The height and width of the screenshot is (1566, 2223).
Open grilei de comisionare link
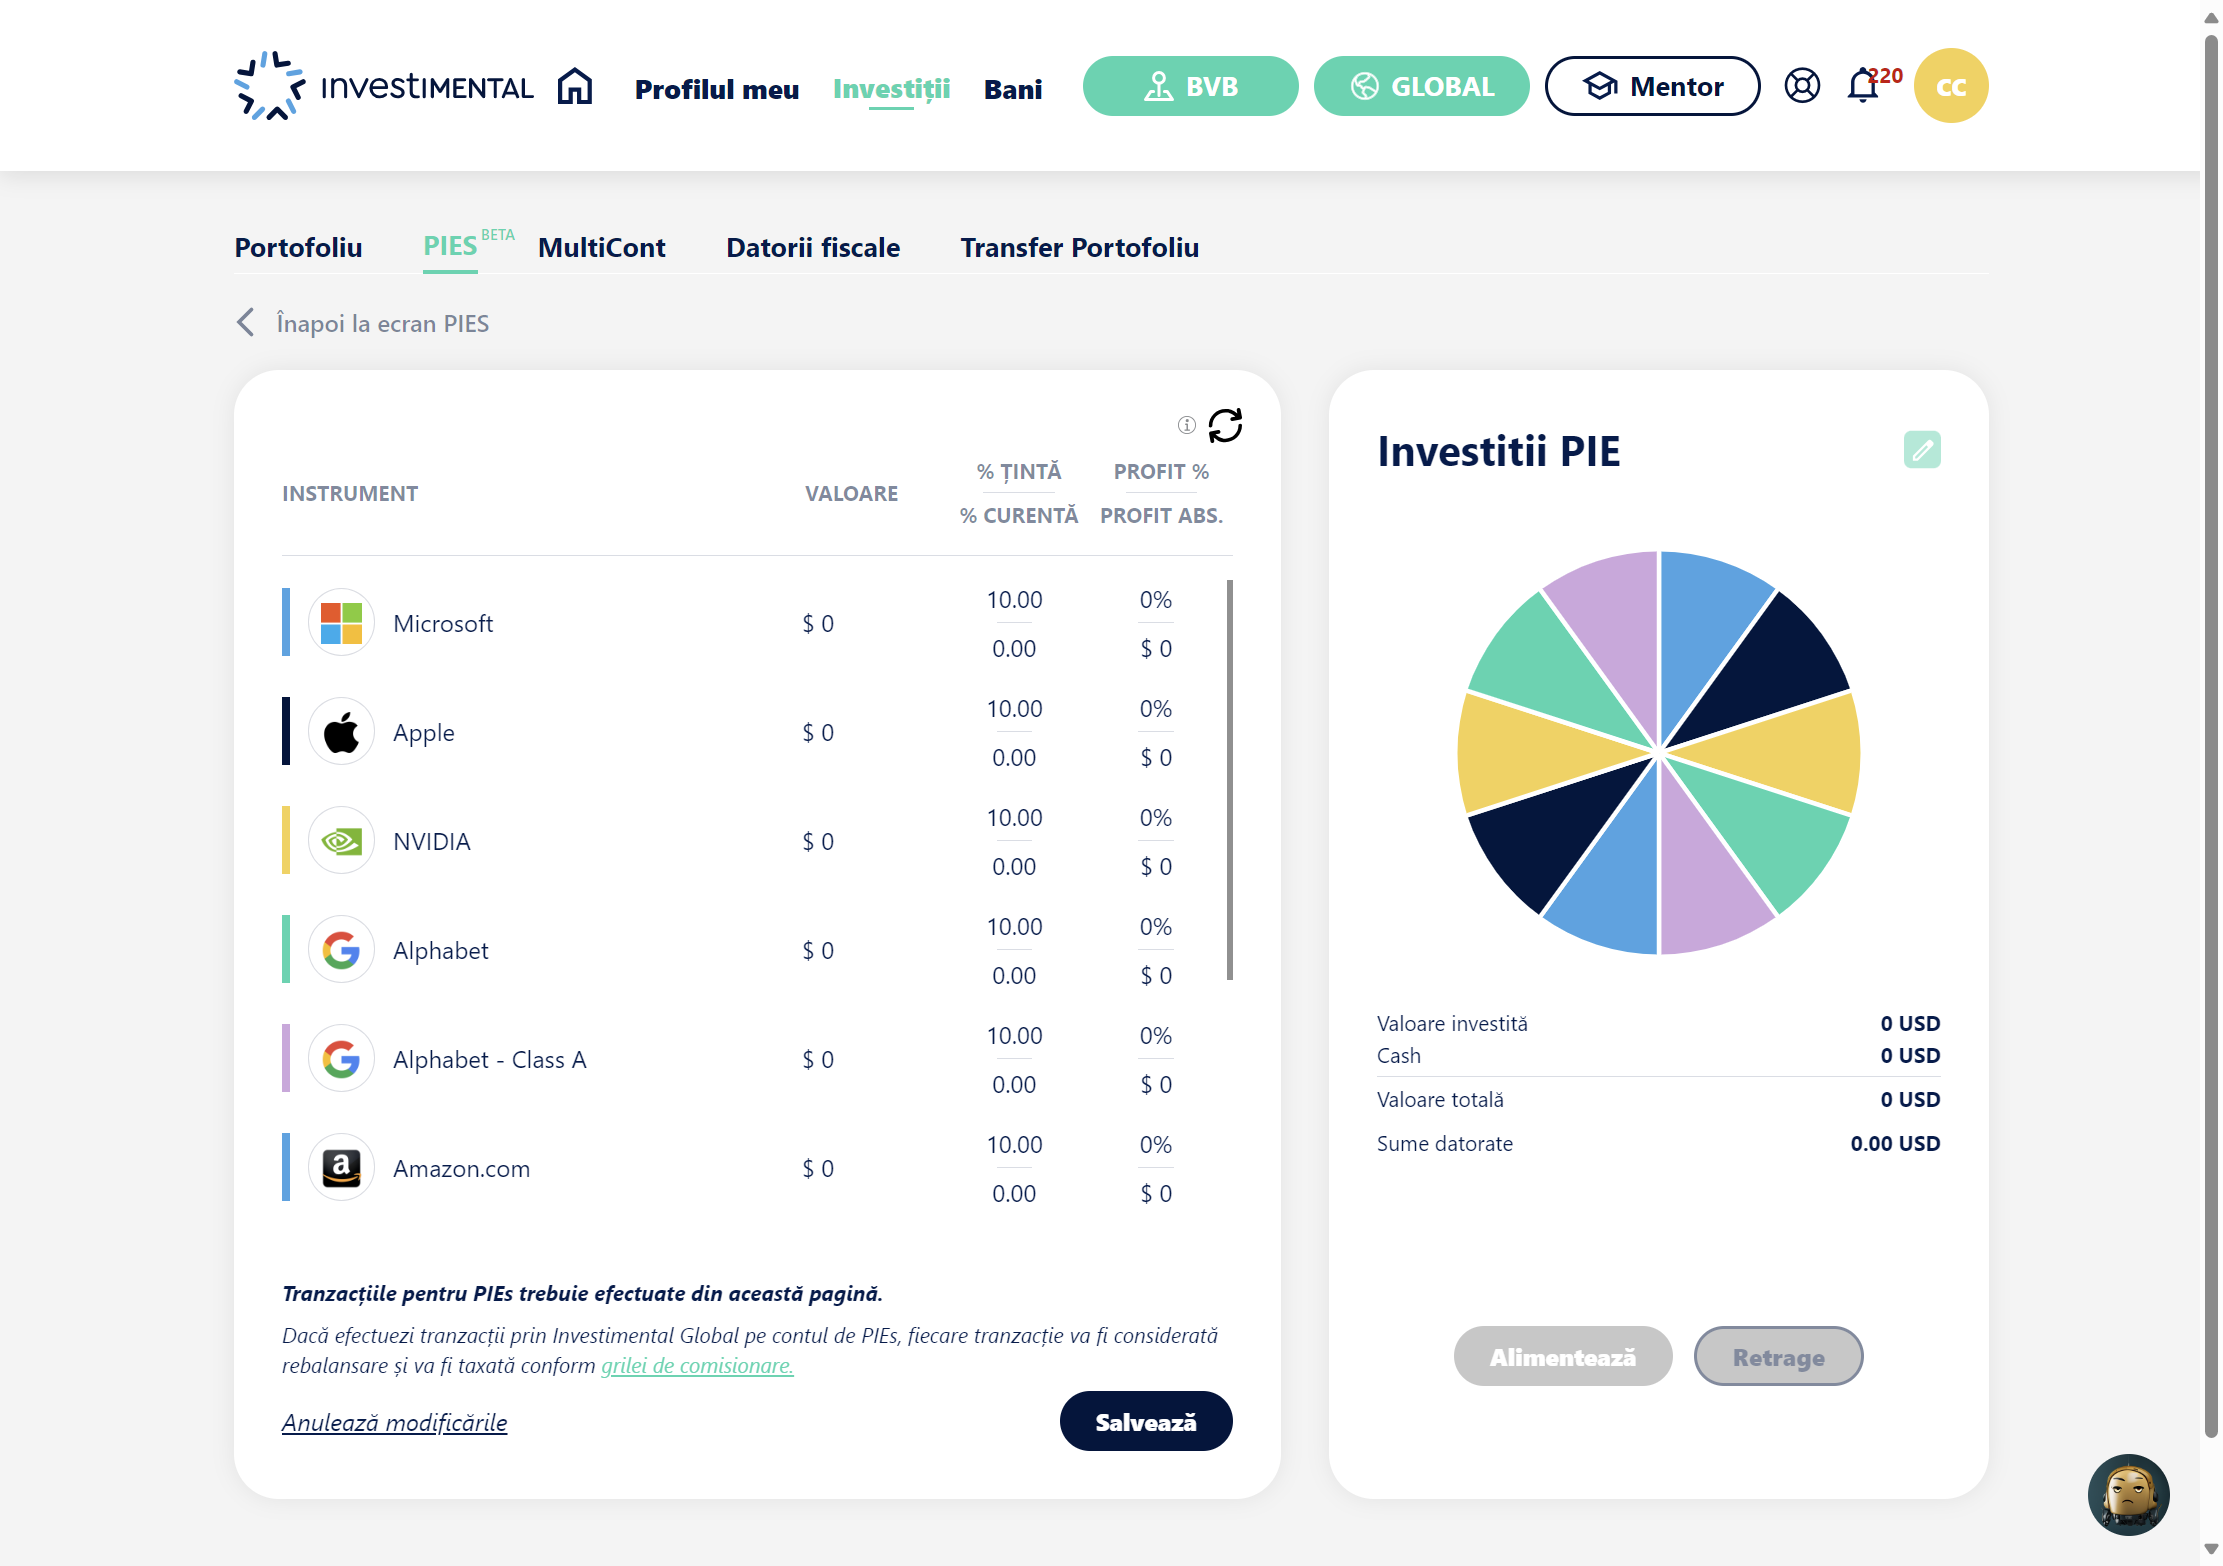click(x=697, y=1366)
